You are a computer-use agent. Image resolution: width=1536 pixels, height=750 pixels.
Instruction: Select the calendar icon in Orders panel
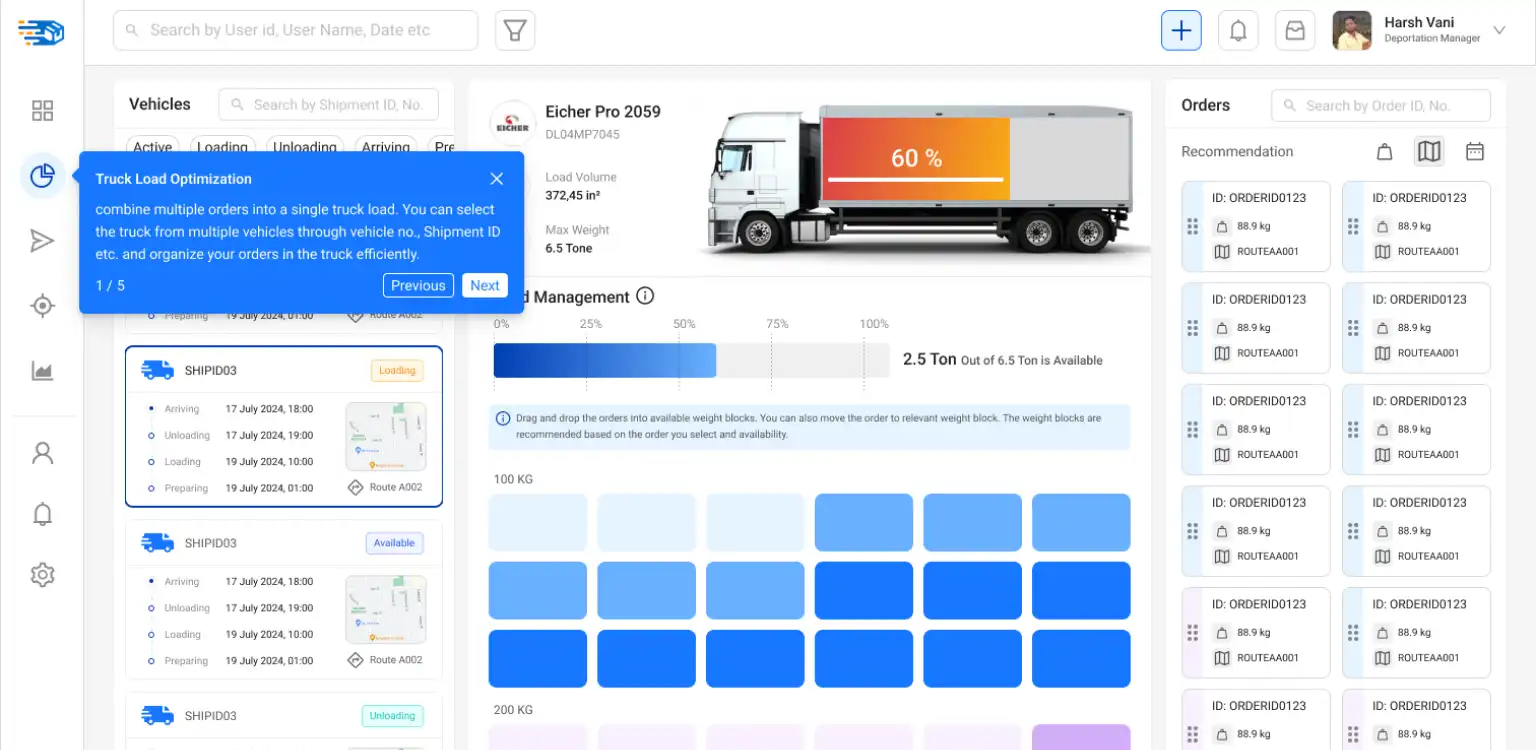pyautogui.click(x=1474, y=151)
